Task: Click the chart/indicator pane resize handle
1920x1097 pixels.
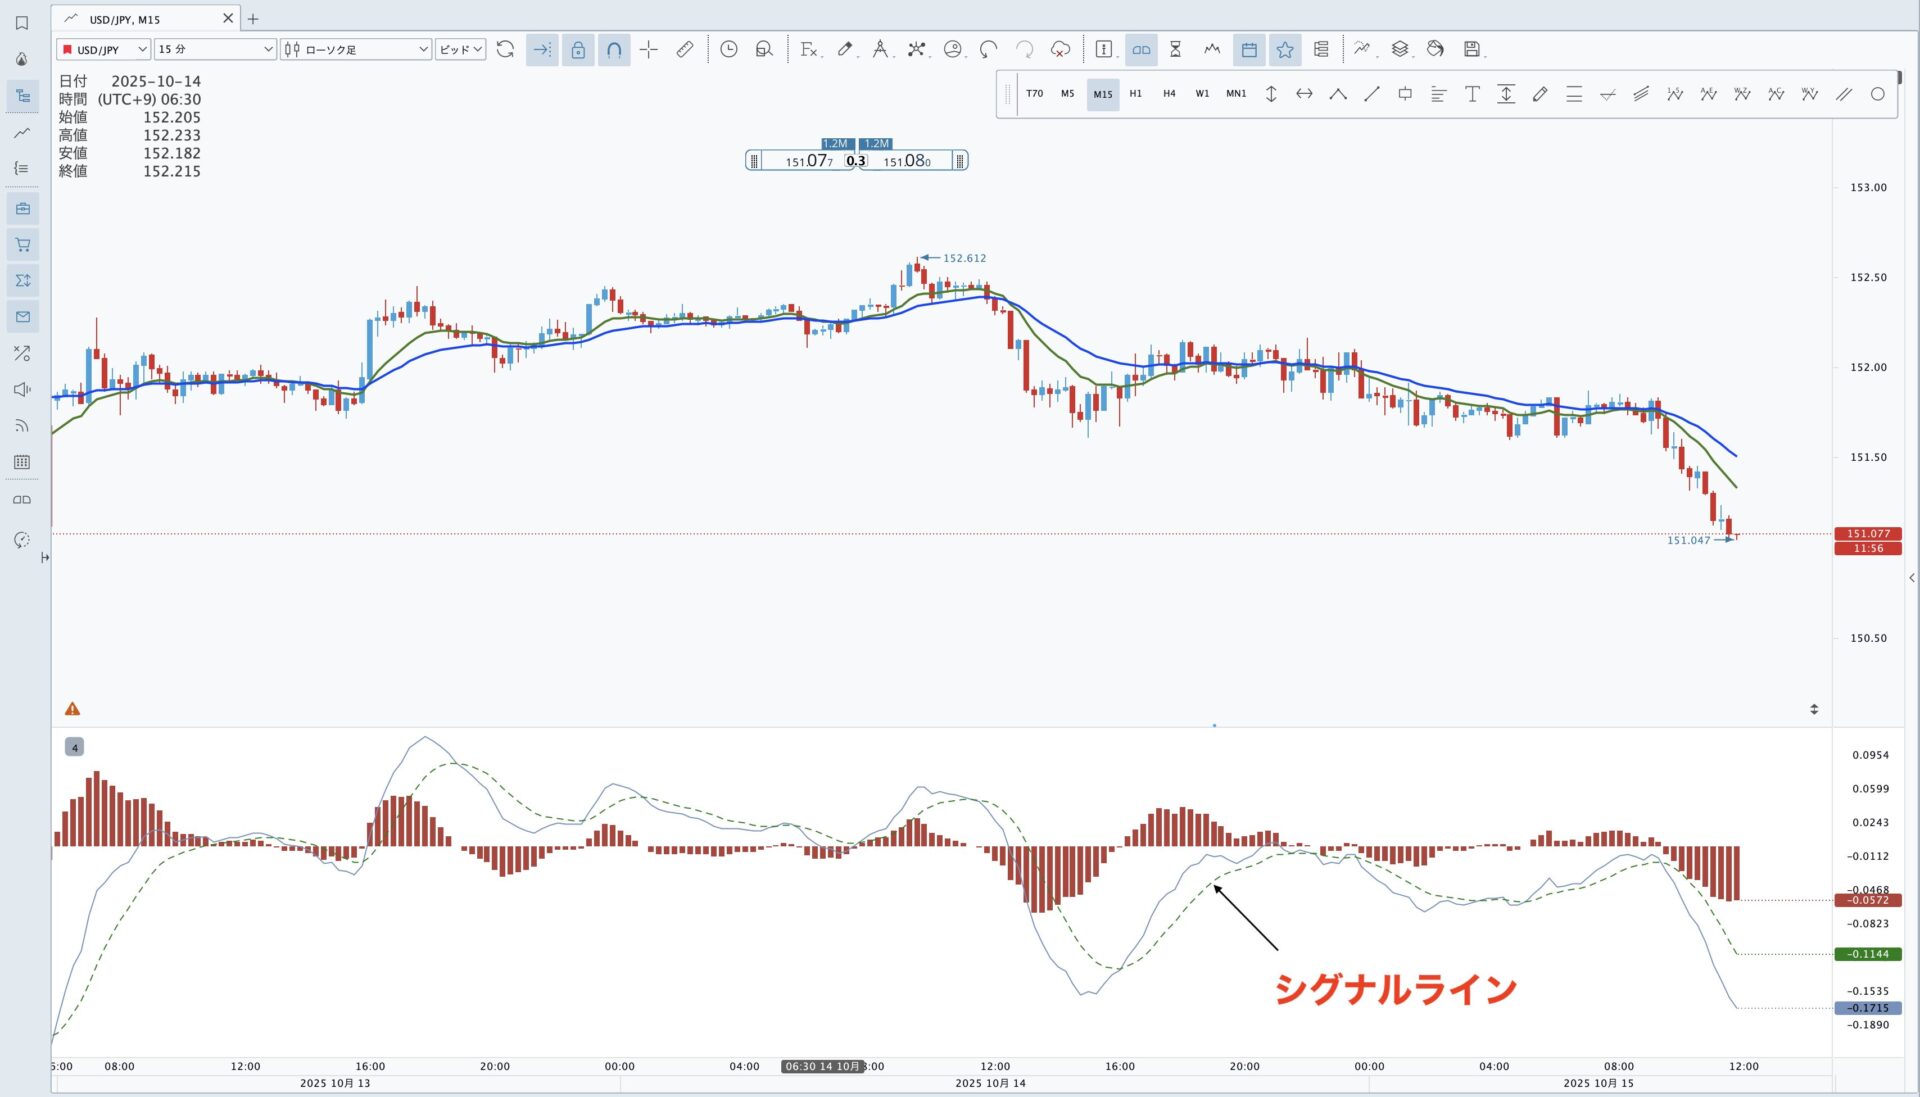Action: tap(1813, 709)
